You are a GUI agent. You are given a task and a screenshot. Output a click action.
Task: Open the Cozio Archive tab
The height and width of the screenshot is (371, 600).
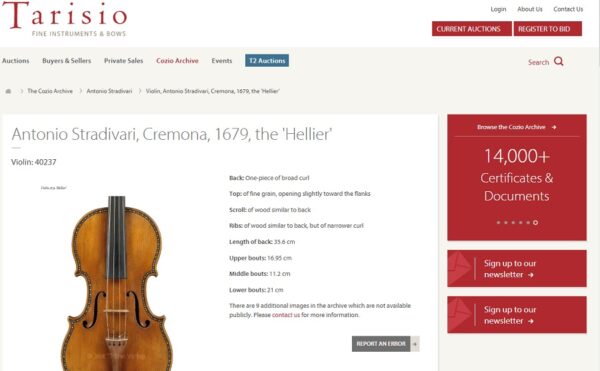tap(177, 61)
